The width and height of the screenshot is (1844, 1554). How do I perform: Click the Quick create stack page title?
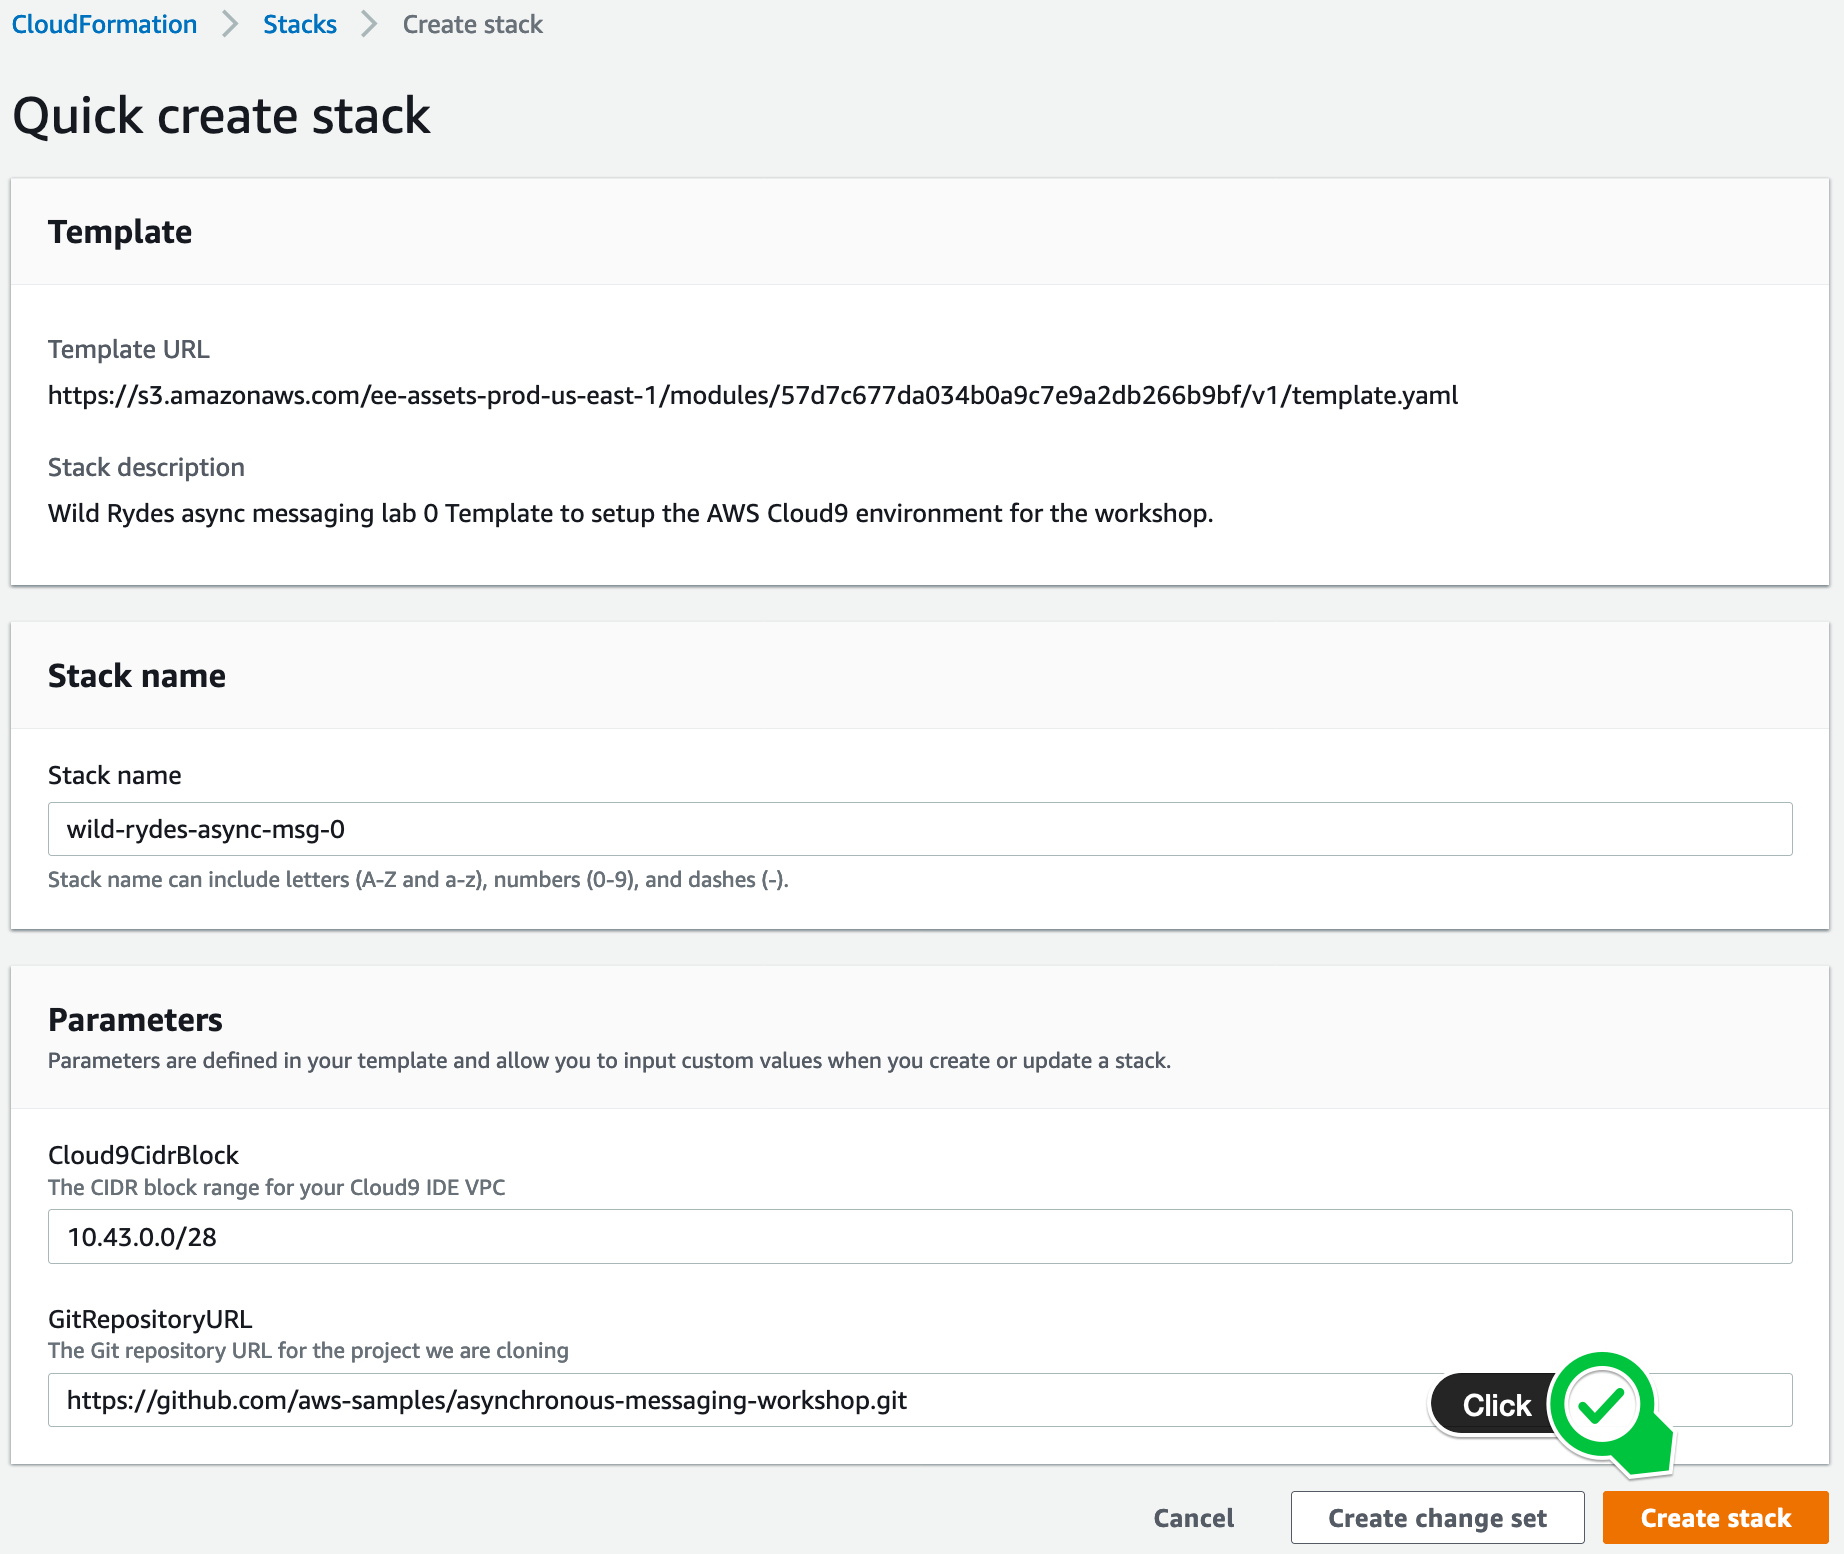pyautogui.click(x=221, y=116)
